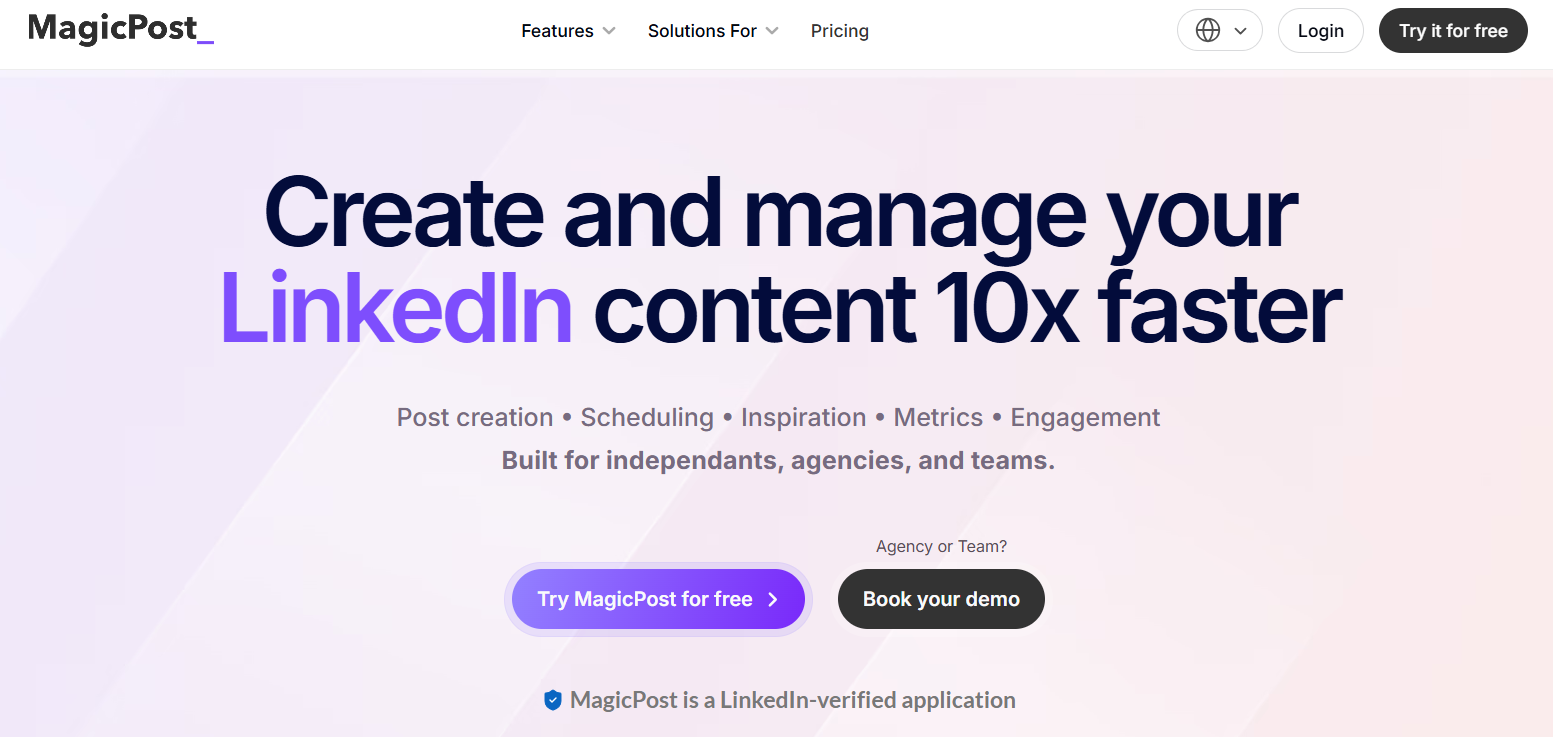Image resolution: width=1553 pixels, height=737 pixels.
Task: Click the purple LinkedIn word in headline
Action: coord(396,308)
